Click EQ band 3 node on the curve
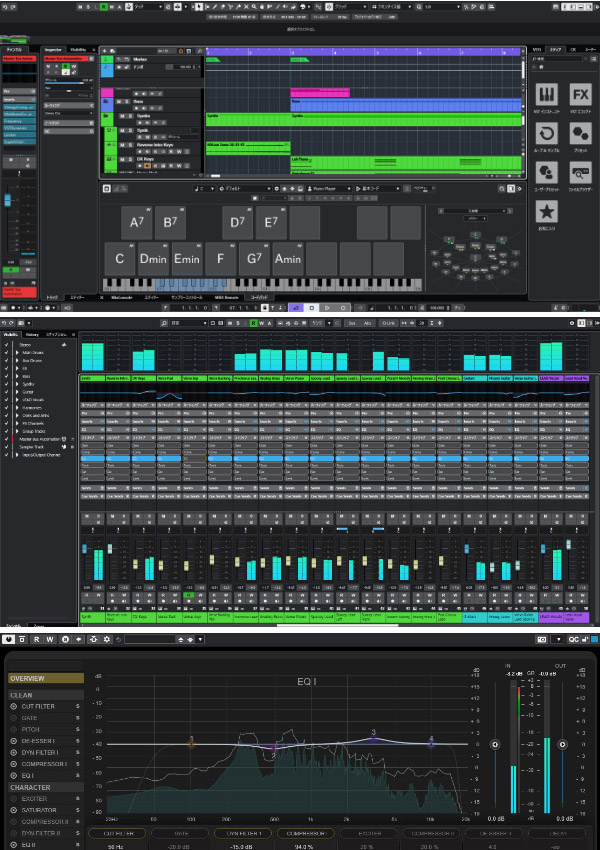This screenshot has height=850, width=600. pos(373,738)
